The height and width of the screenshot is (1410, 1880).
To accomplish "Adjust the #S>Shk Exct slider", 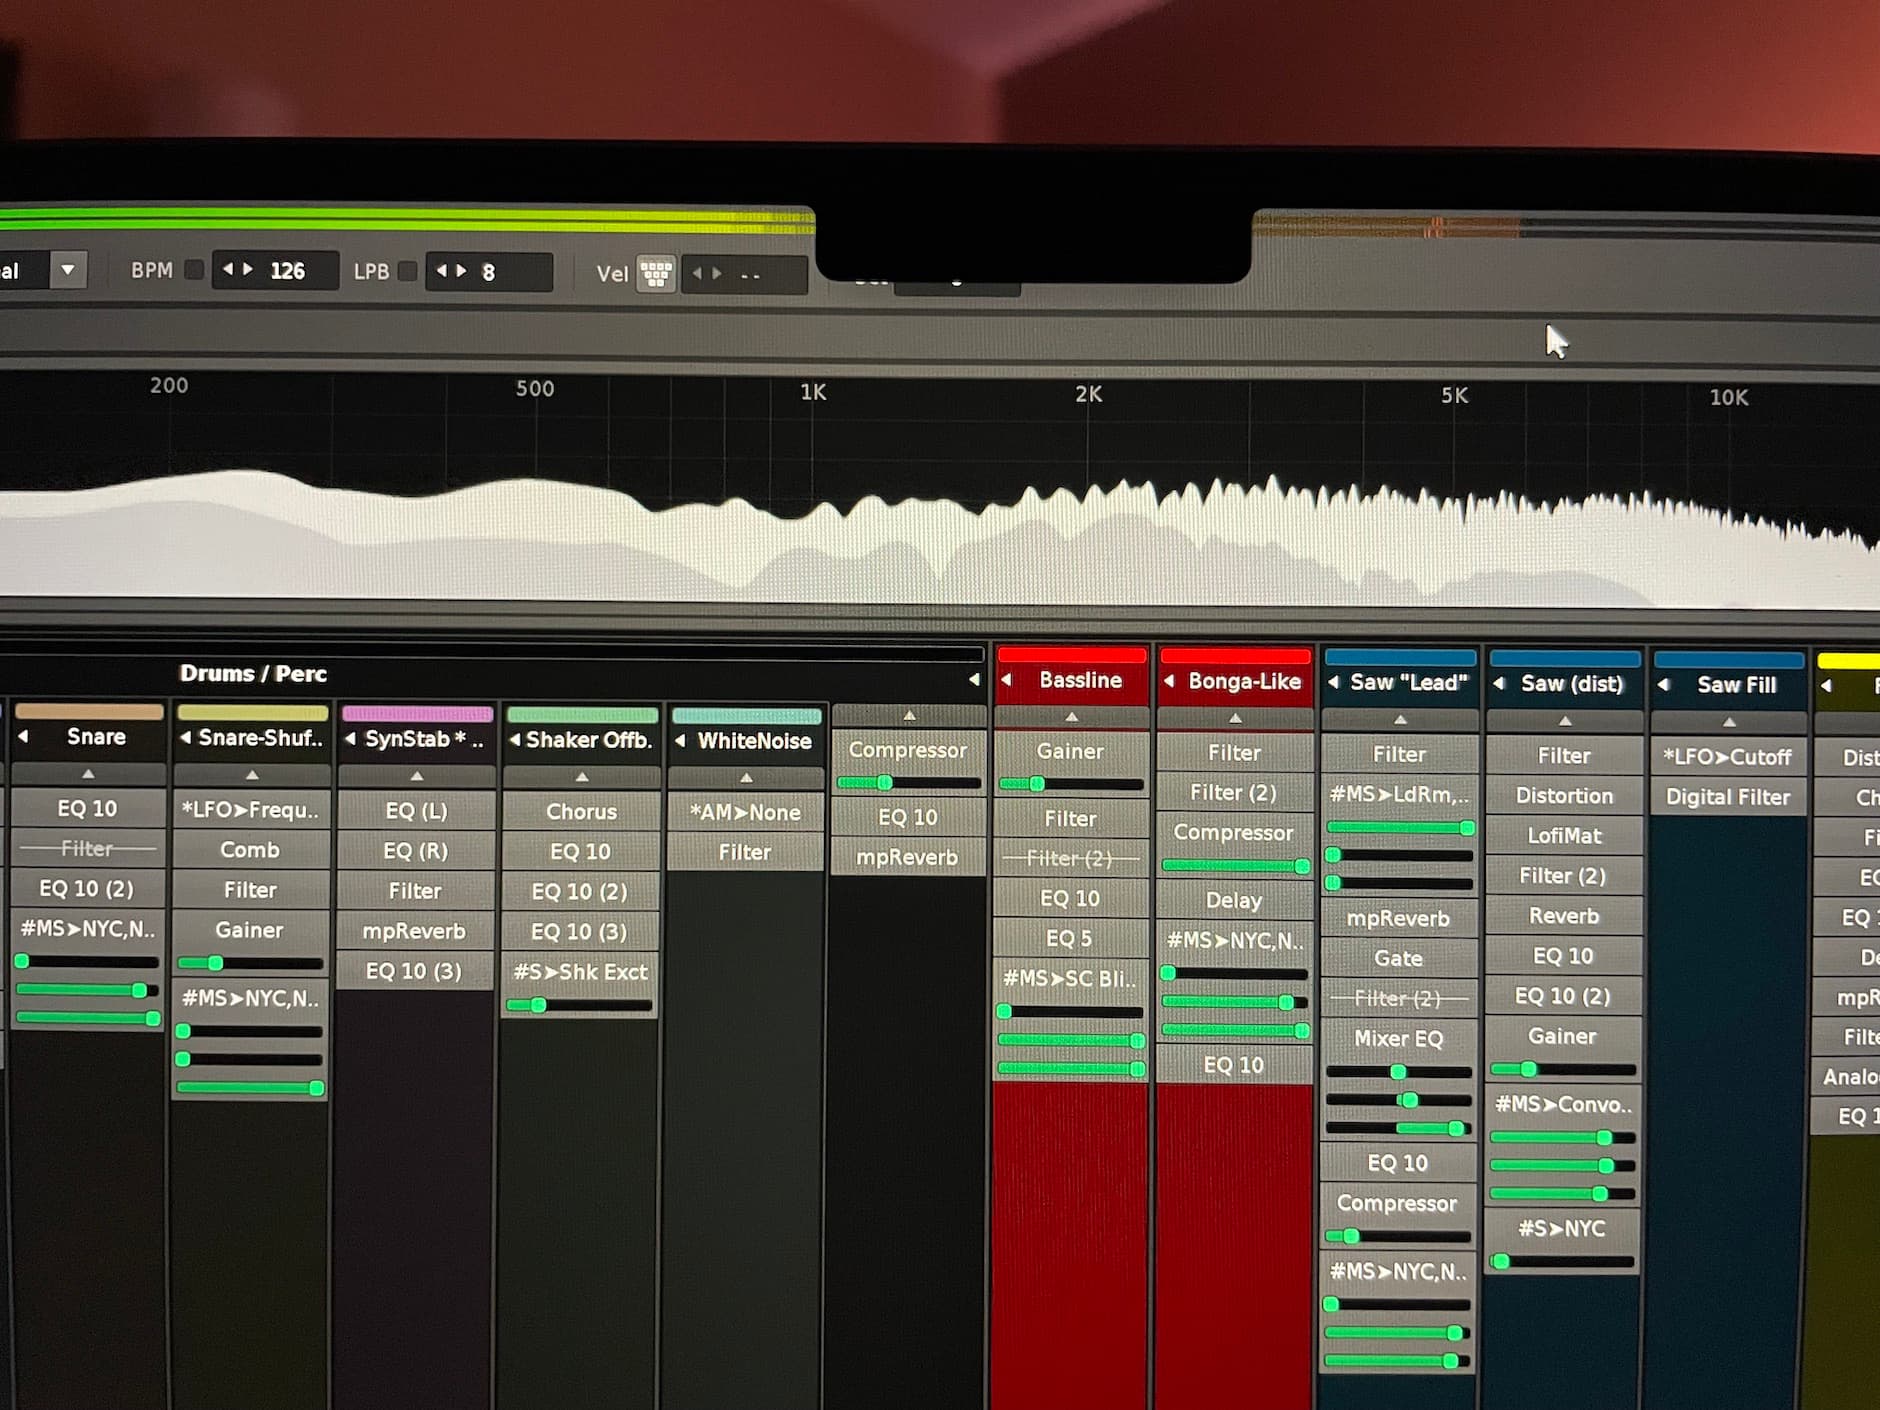I will coord(579,1005).
